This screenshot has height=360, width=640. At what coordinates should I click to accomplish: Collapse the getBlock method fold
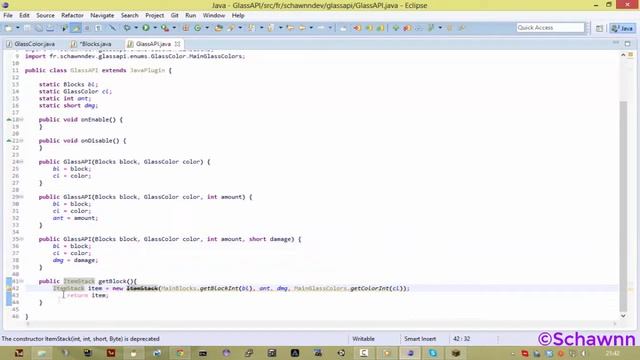click(x=22, y=281)
